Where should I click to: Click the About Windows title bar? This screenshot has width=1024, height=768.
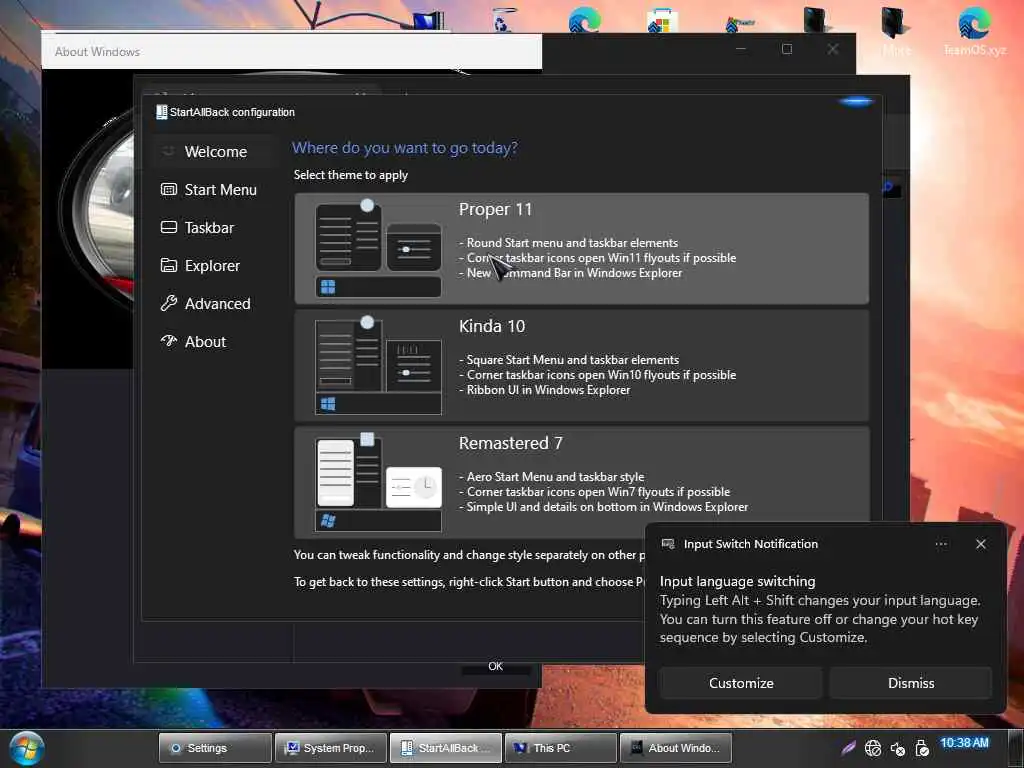291,51
